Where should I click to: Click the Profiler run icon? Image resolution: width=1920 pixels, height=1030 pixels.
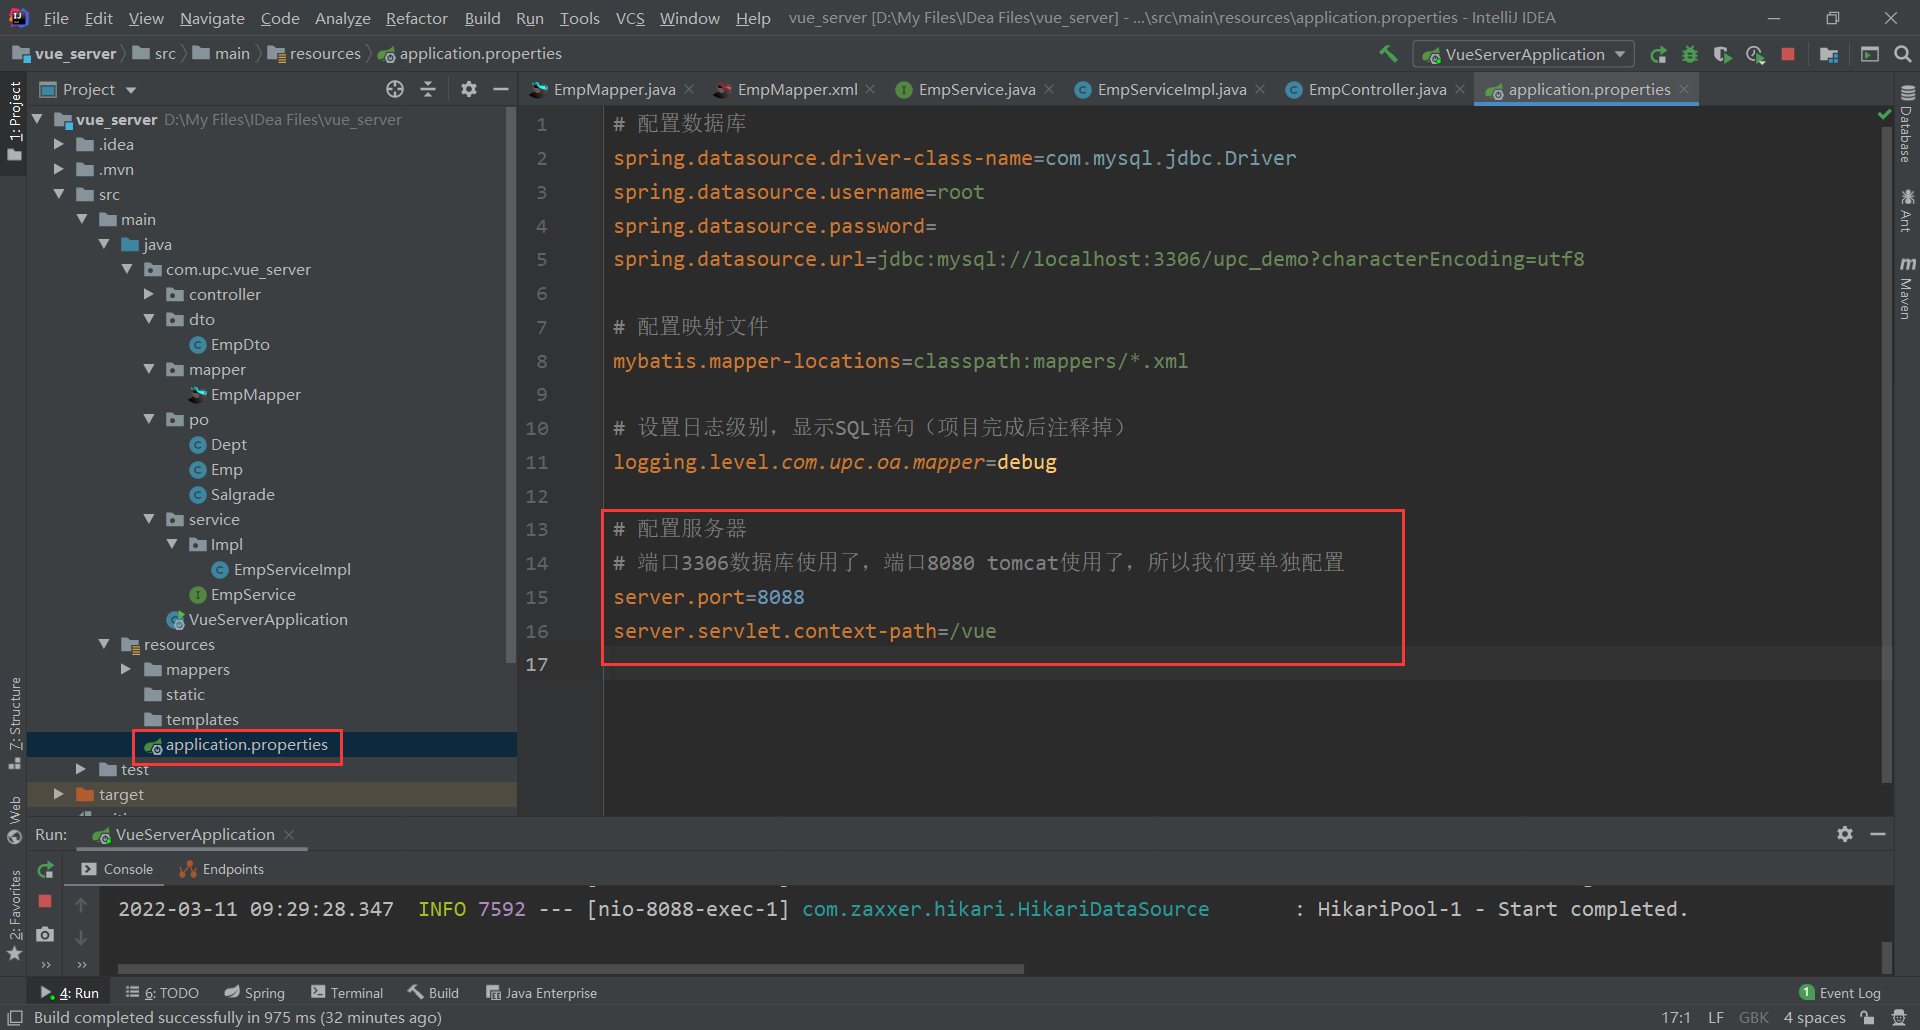(1755, 54)
